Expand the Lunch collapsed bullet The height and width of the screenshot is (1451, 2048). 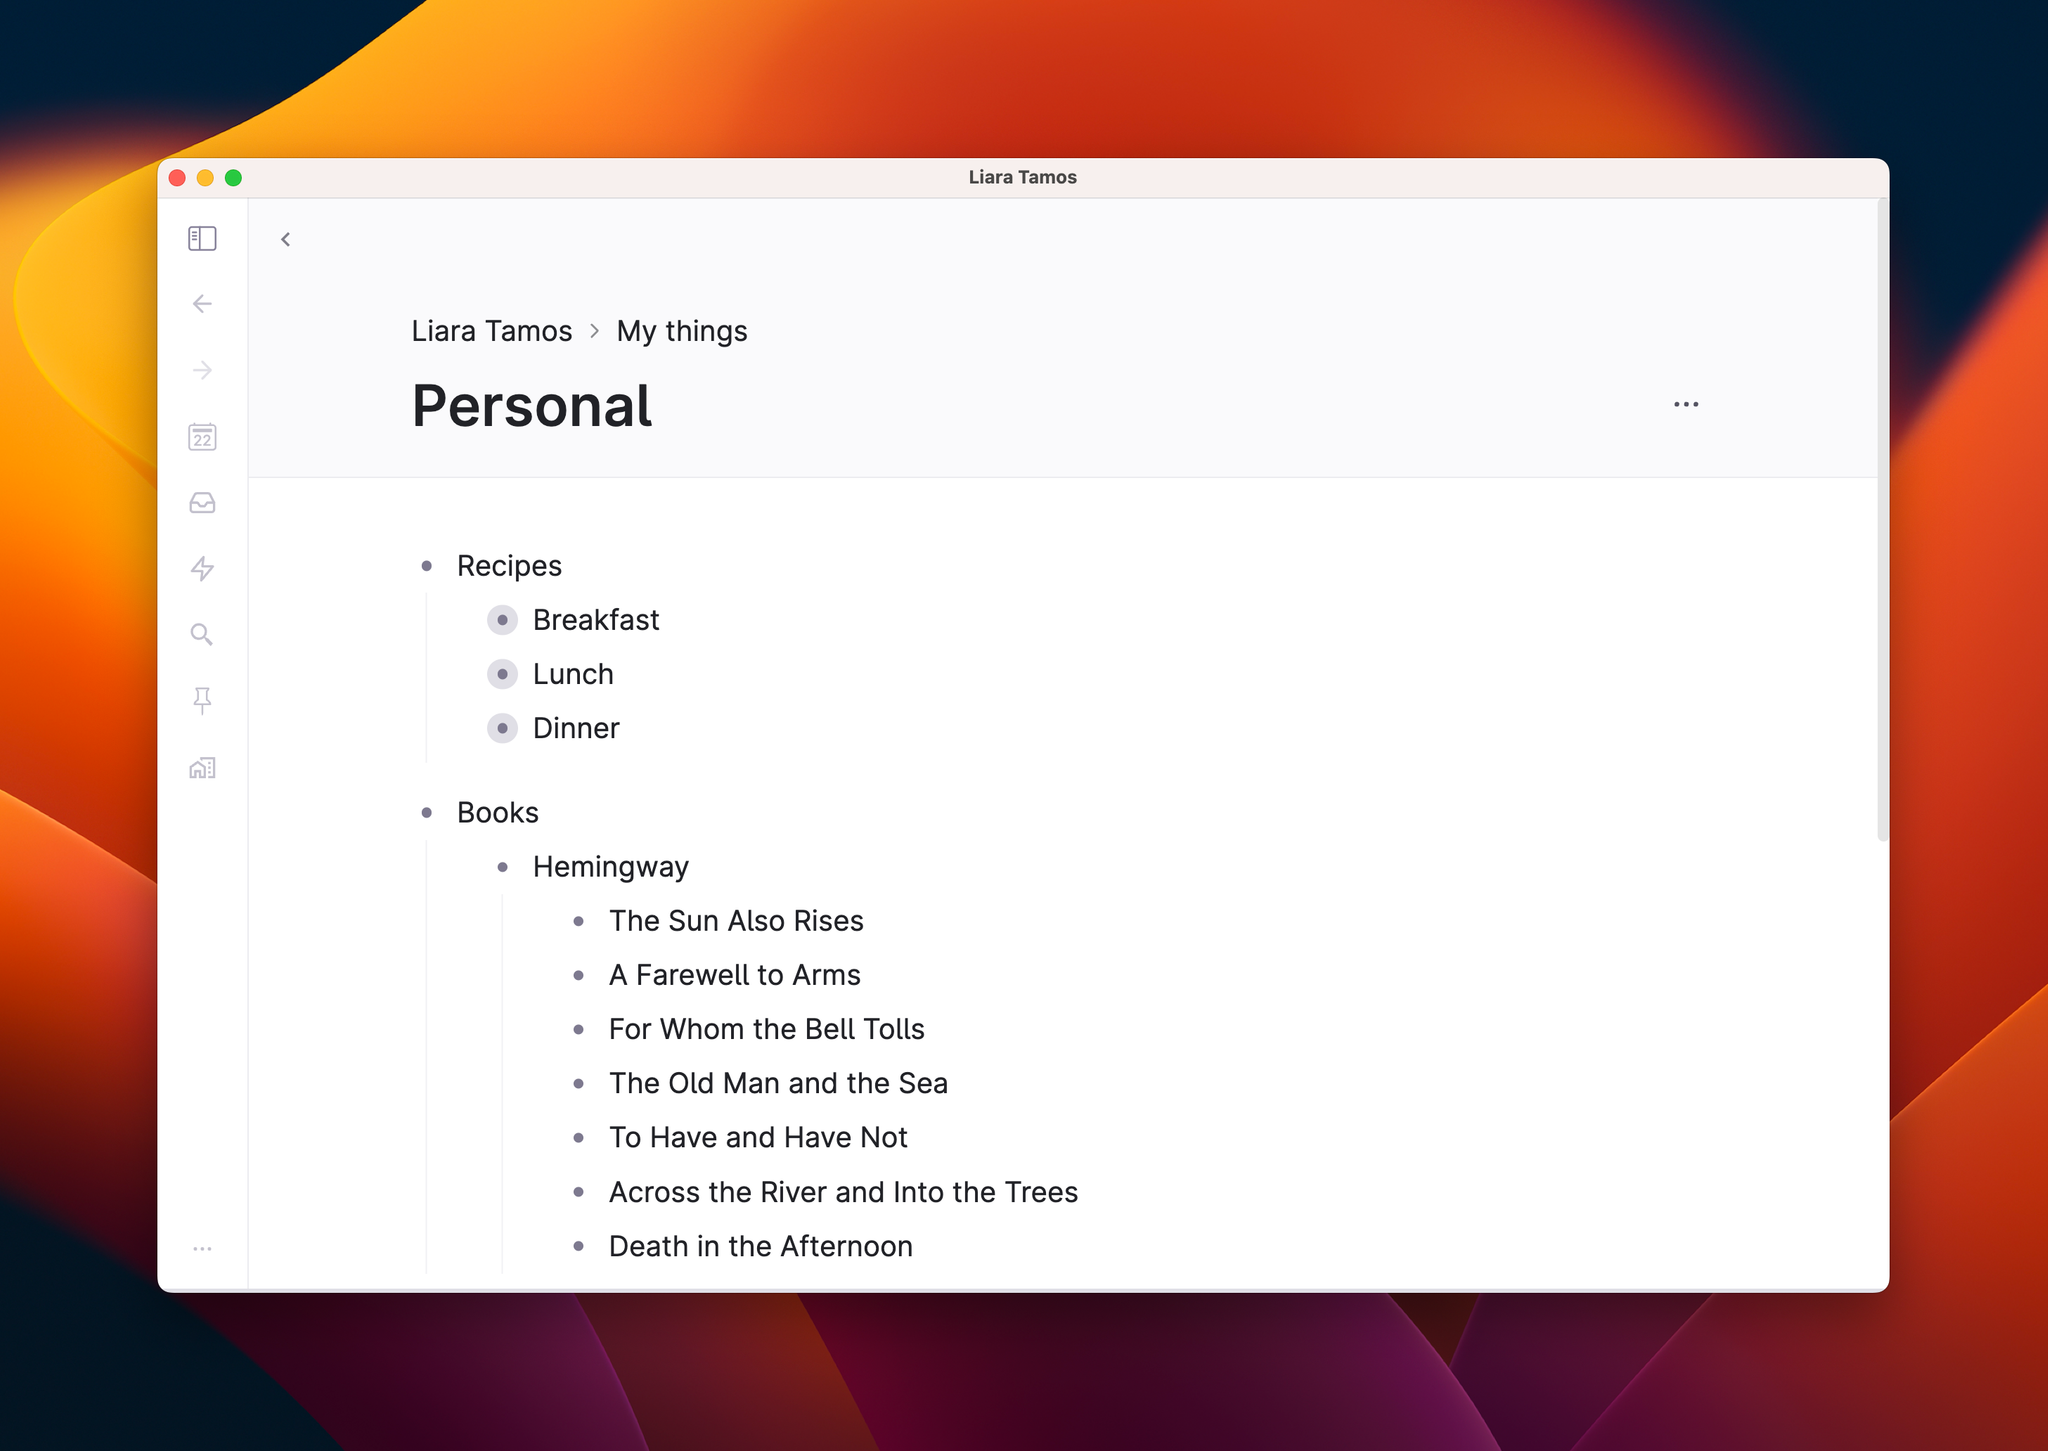(x=503, y=674)
